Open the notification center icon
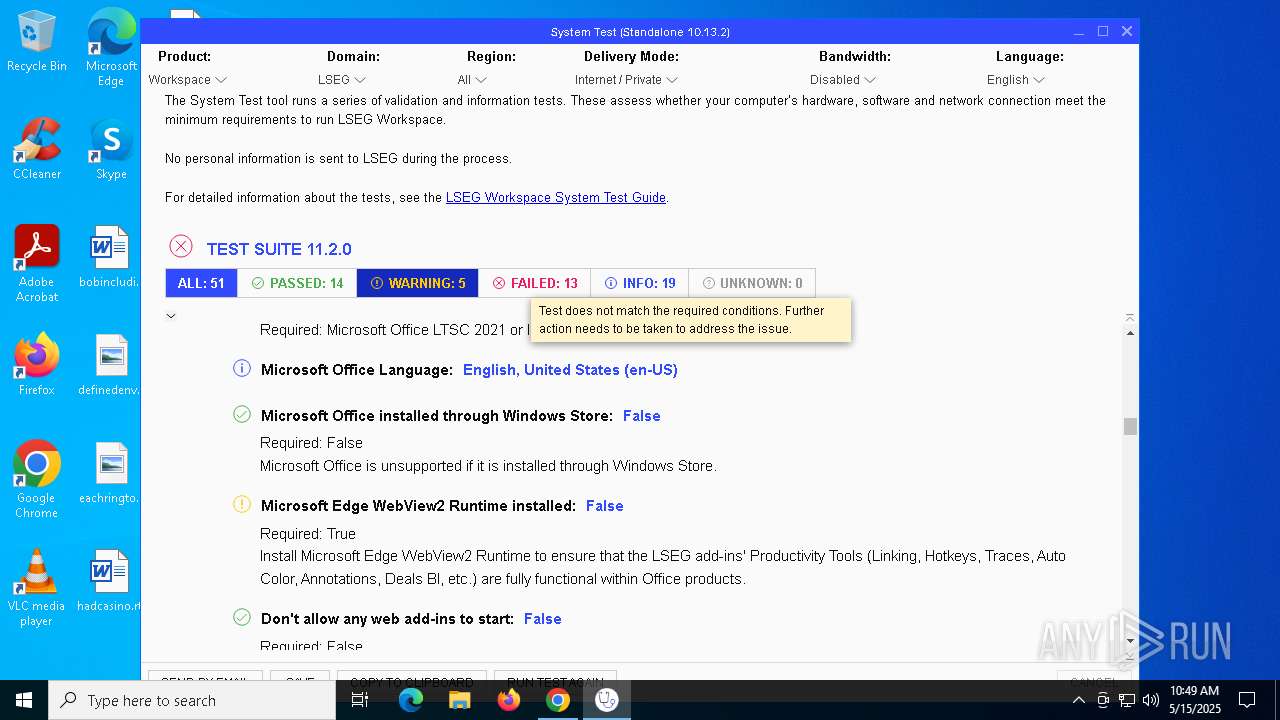 [x=1247, y=700]
